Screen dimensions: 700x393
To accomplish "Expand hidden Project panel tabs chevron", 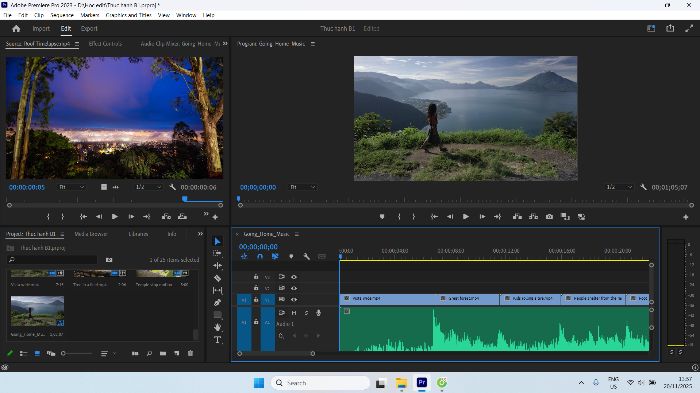I will click(200, 234).
